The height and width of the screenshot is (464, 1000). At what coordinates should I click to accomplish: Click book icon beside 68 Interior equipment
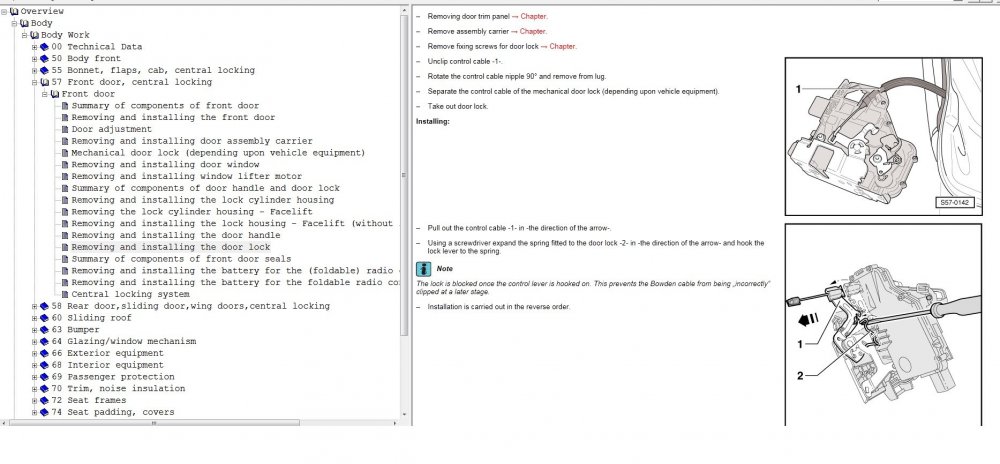pyautogui.click(x=44, y=365)
